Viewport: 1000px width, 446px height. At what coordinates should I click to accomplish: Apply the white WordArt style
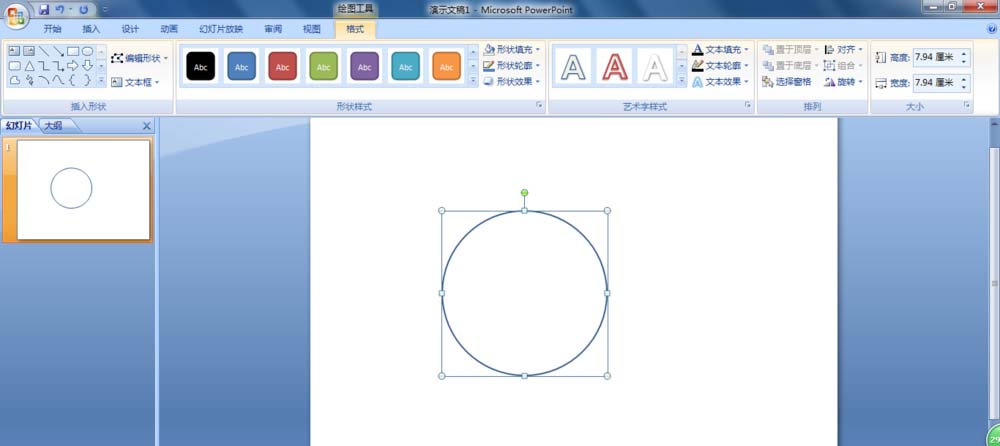click(654, 66)
